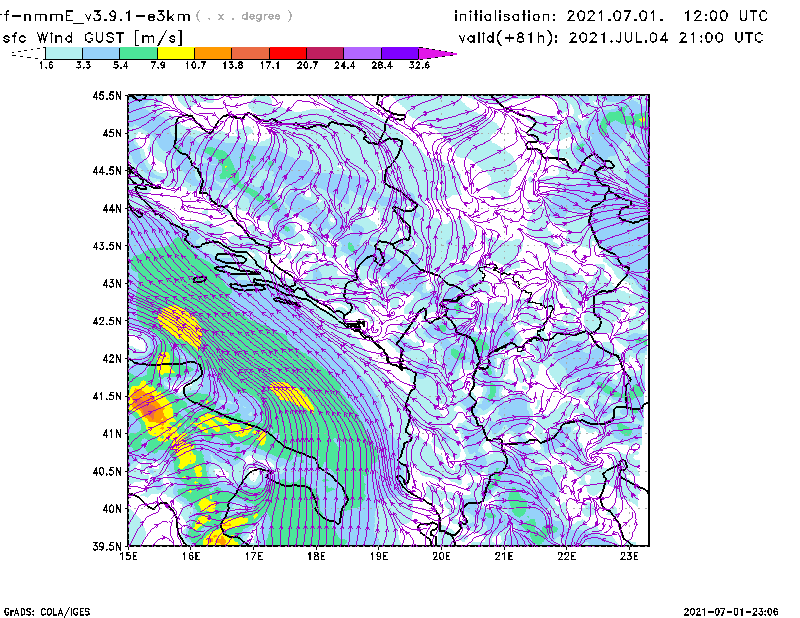Click the crimson 20.7–24.4 legend swatch
Screen dimensions: 800x618
coord(325,53)
